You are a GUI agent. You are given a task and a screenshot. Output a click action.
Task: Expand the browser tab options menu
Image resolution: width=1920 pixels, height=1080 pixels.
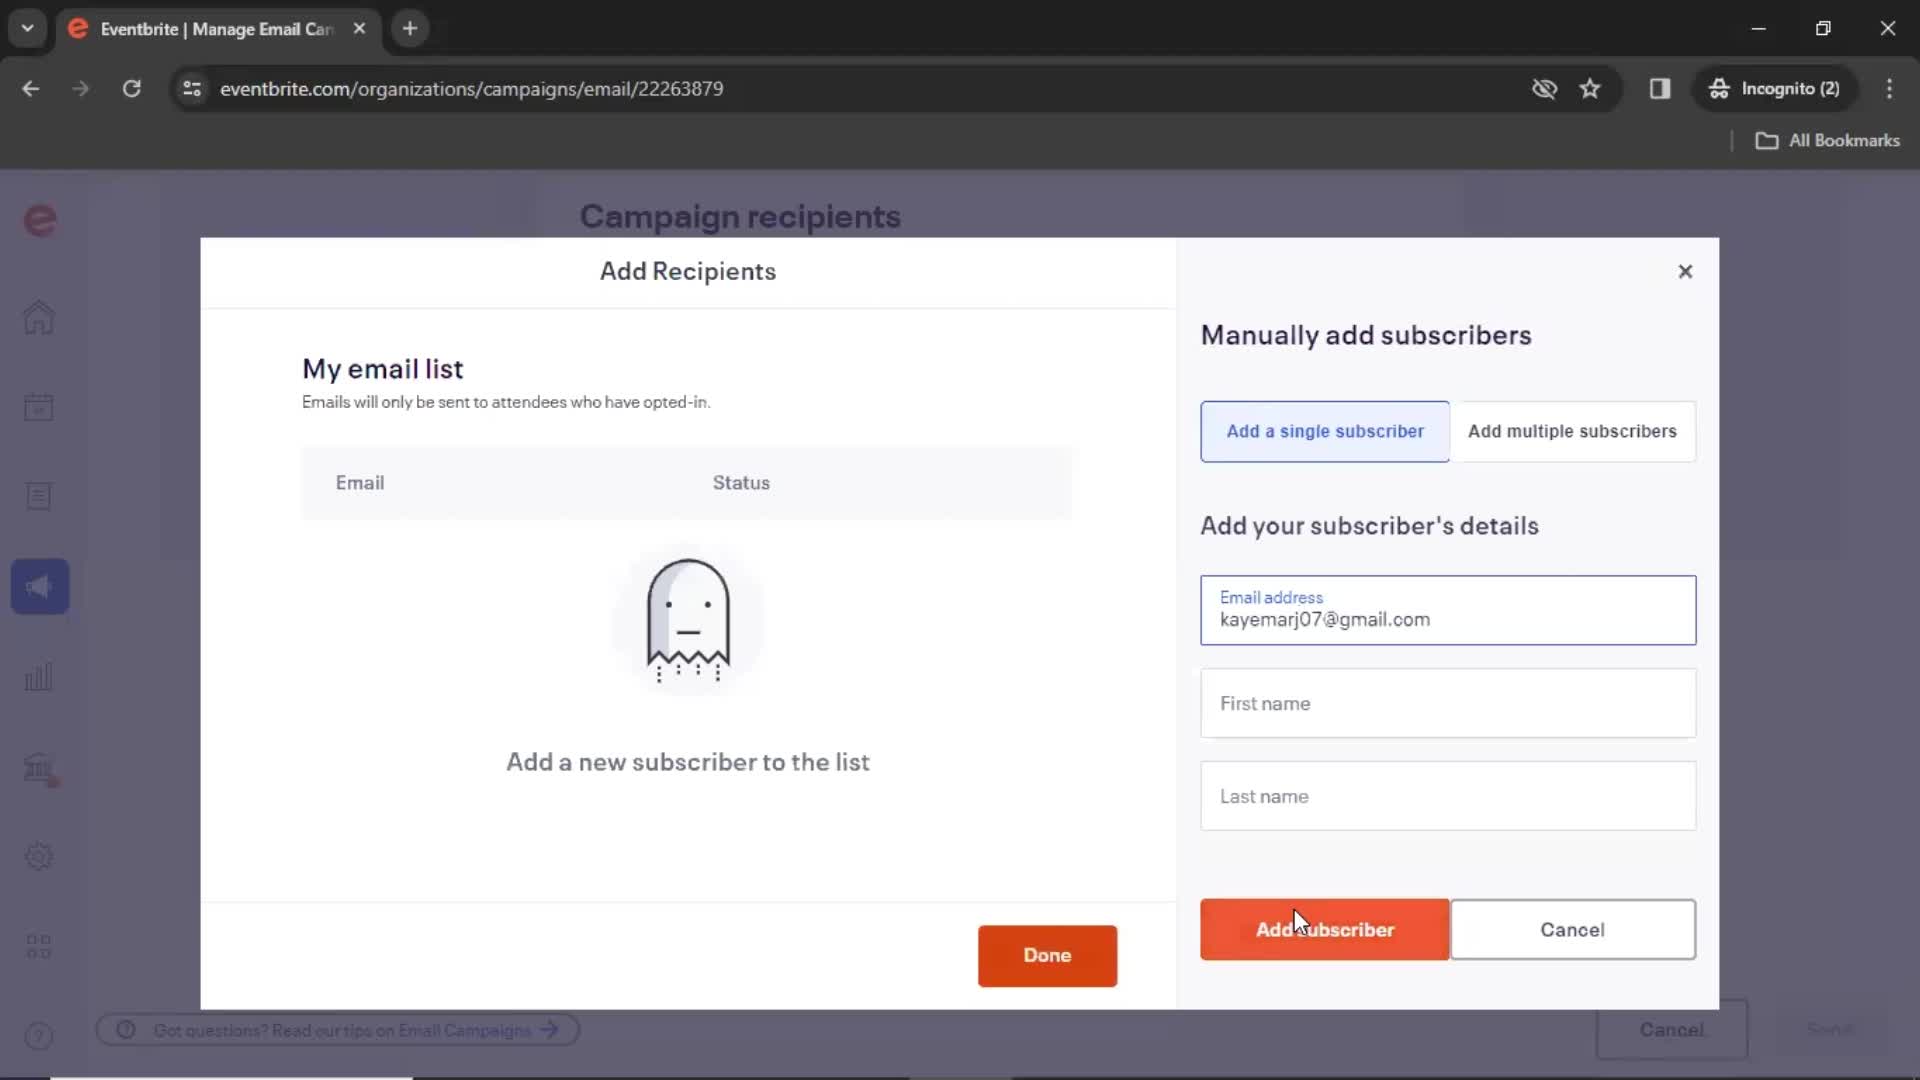[26, 29]
